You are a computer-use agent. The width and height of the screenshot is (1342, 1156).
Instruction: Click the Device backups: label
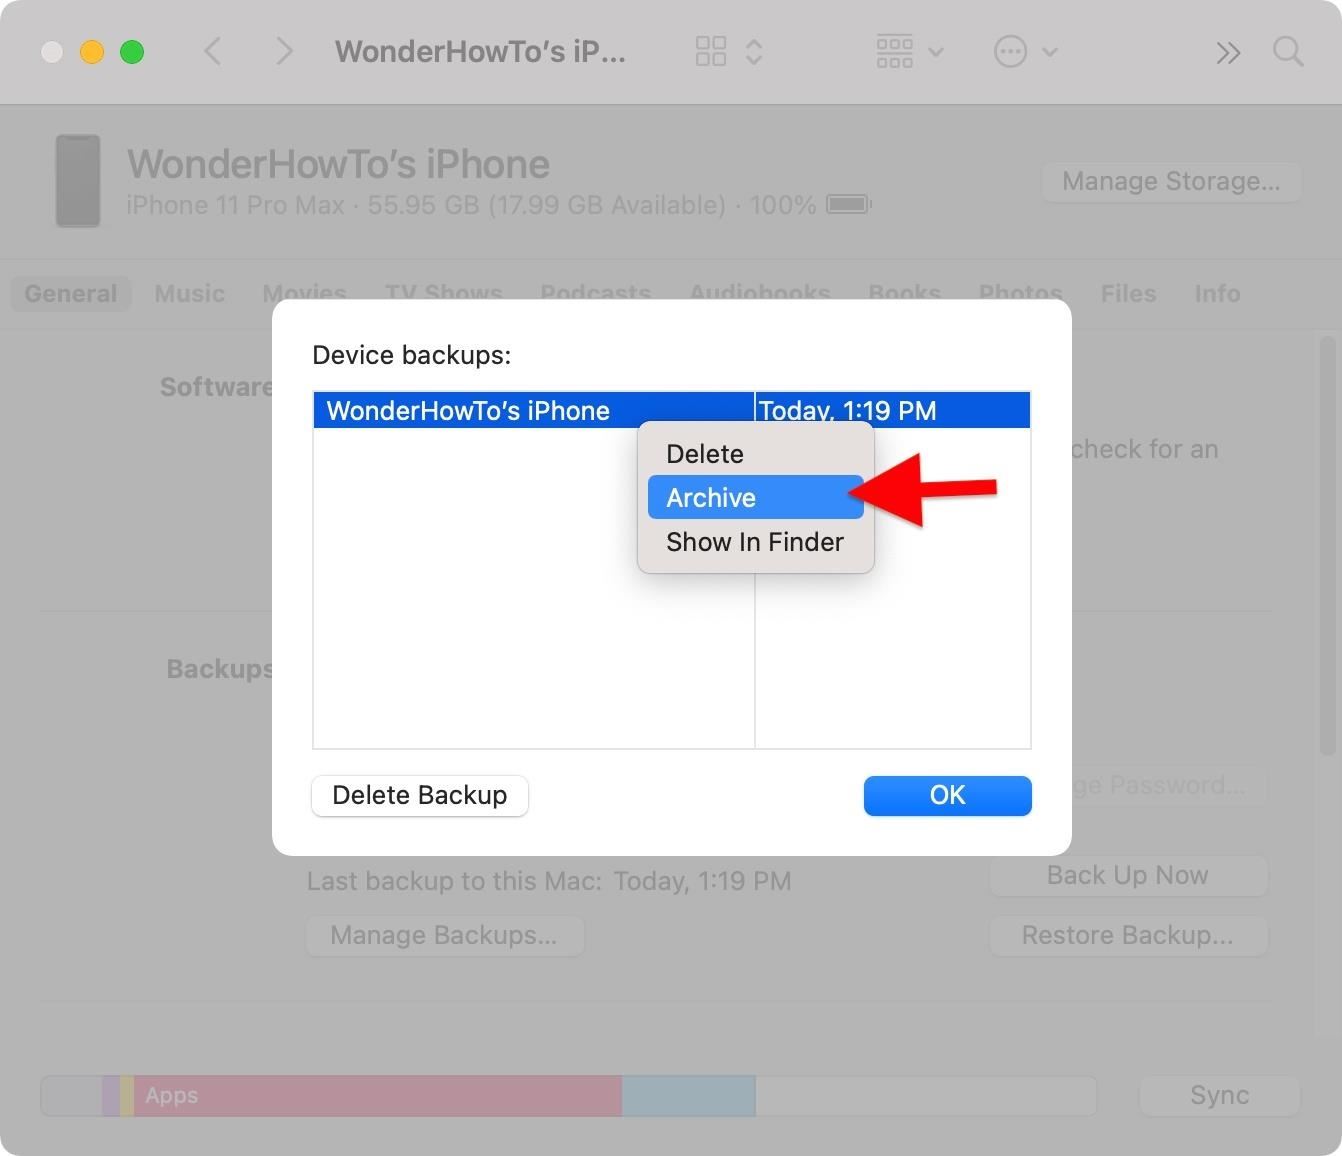point(412,355)
